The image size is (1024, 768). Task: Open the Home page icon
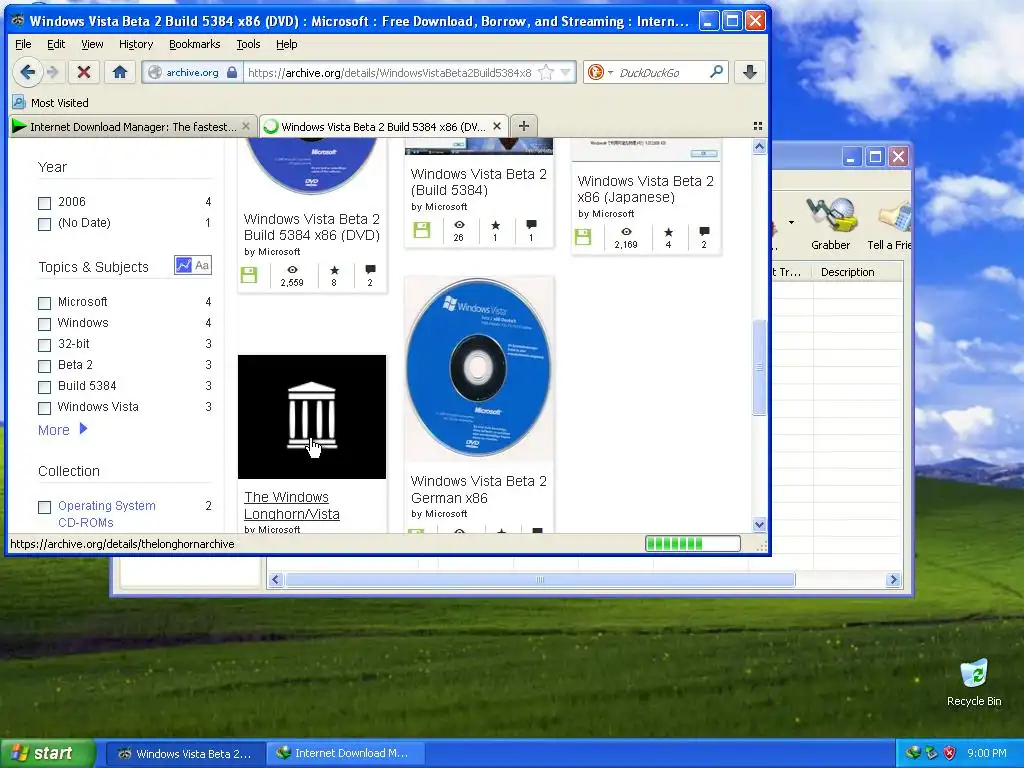tap(120, 72)
